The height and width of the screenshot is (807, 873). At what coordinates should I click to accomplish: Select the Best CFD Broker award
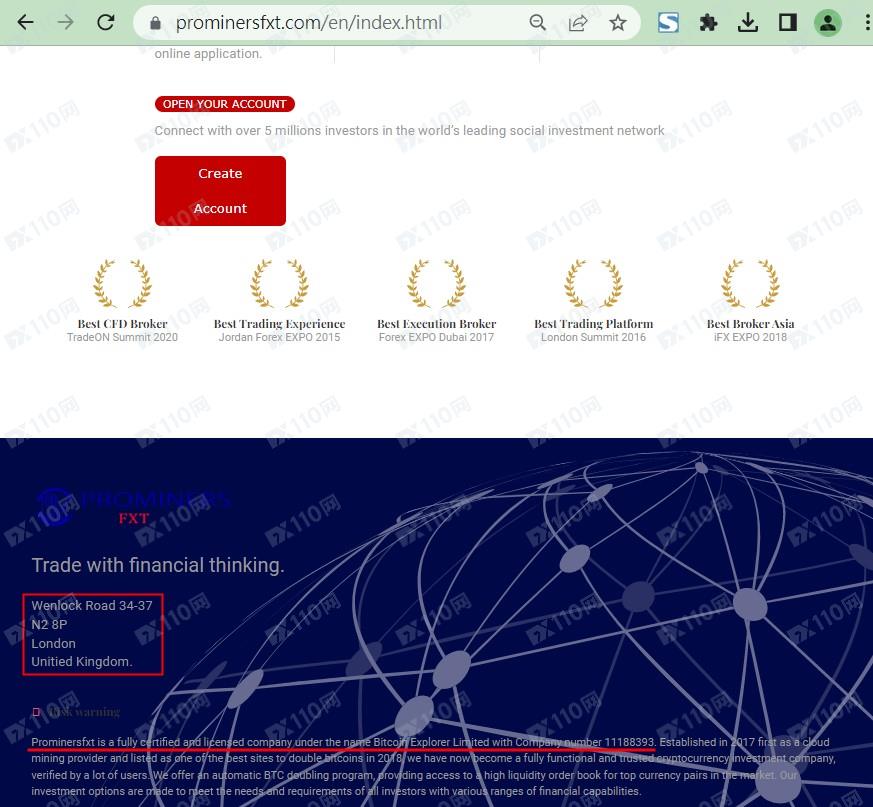122,300
